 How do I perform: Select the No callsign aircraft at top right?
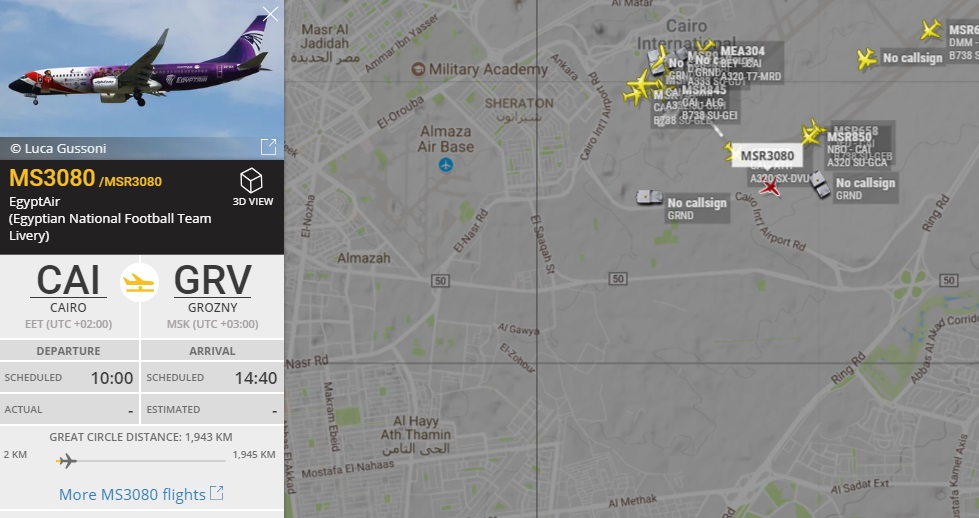[866, 59]
